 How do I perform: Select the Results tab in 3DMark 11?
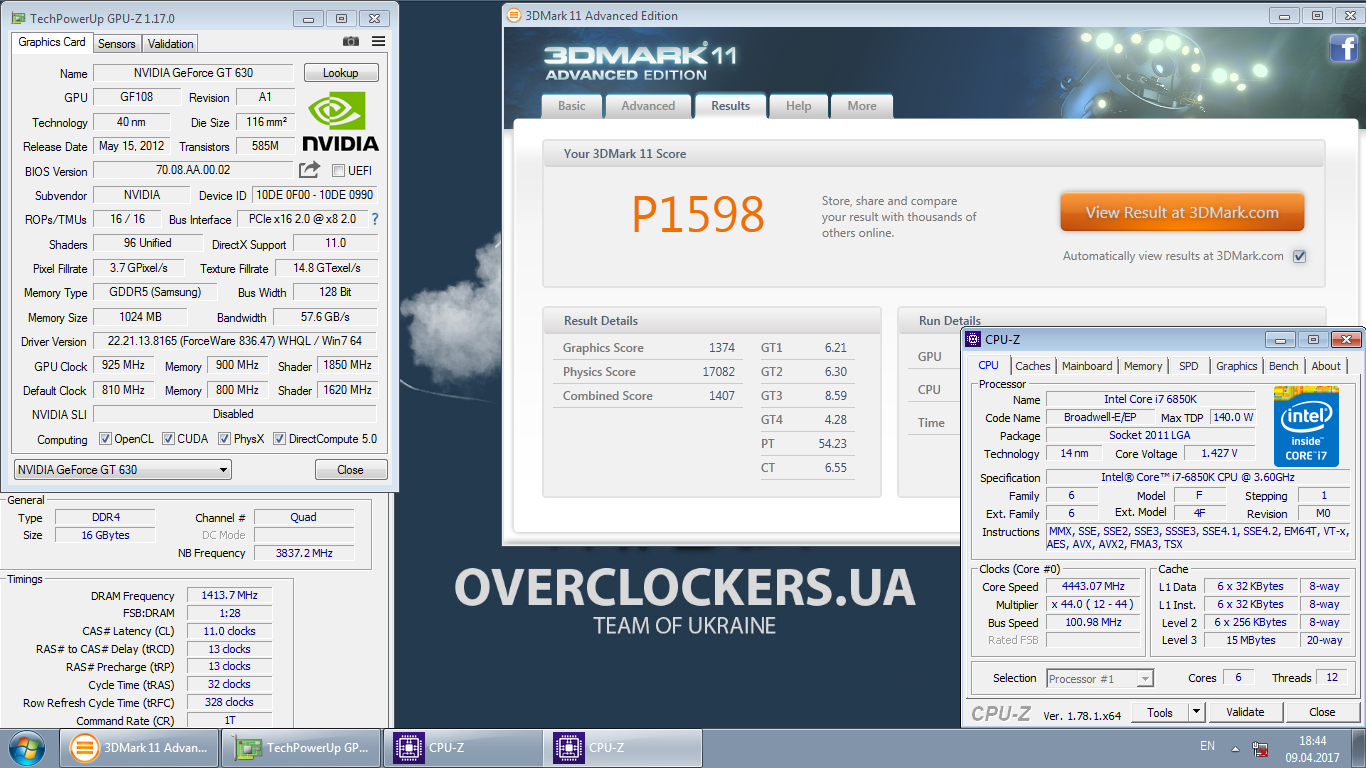[x=730, y=105]
